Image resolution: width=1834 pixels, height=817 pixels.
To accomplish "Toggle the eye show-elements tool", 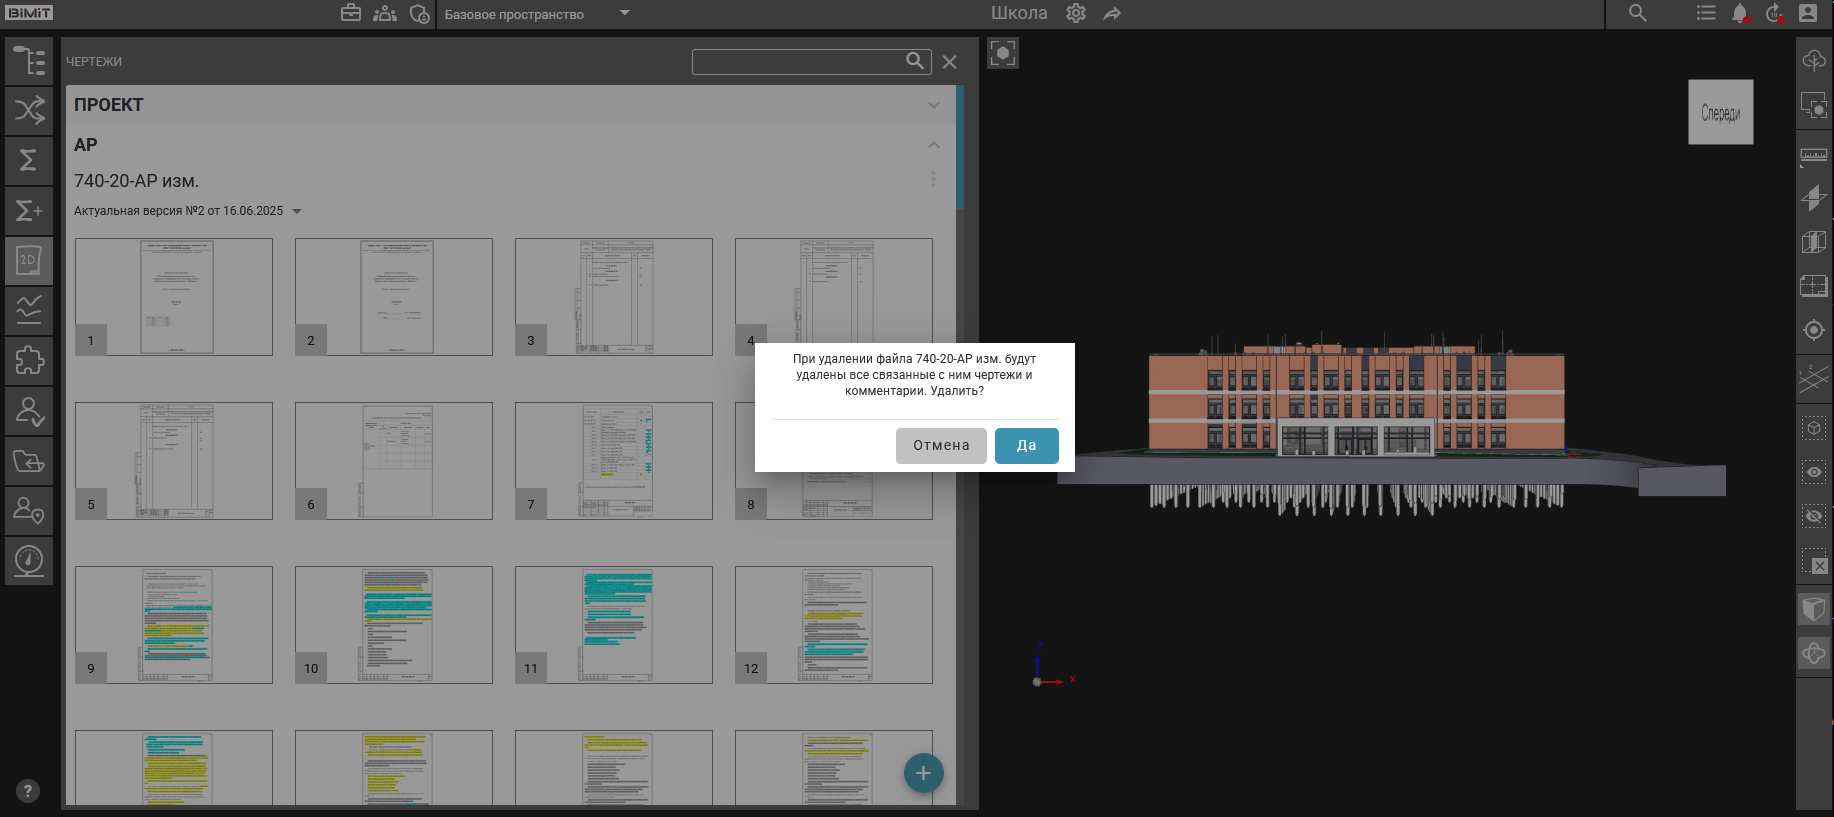I will [1813, 472].
